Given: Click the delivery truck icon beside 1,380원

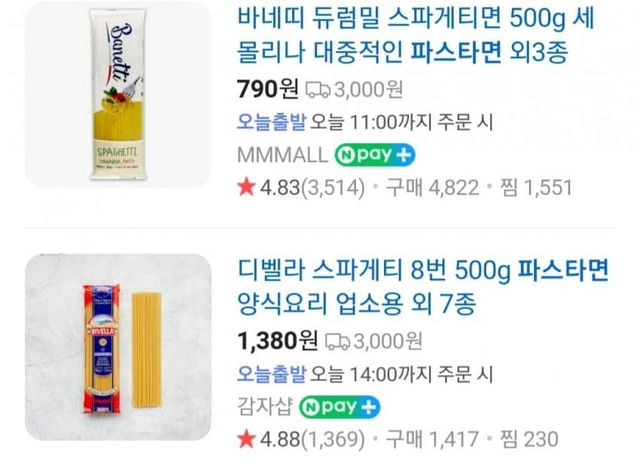Looking at the screenshot, I should click(x=337, y=342).
